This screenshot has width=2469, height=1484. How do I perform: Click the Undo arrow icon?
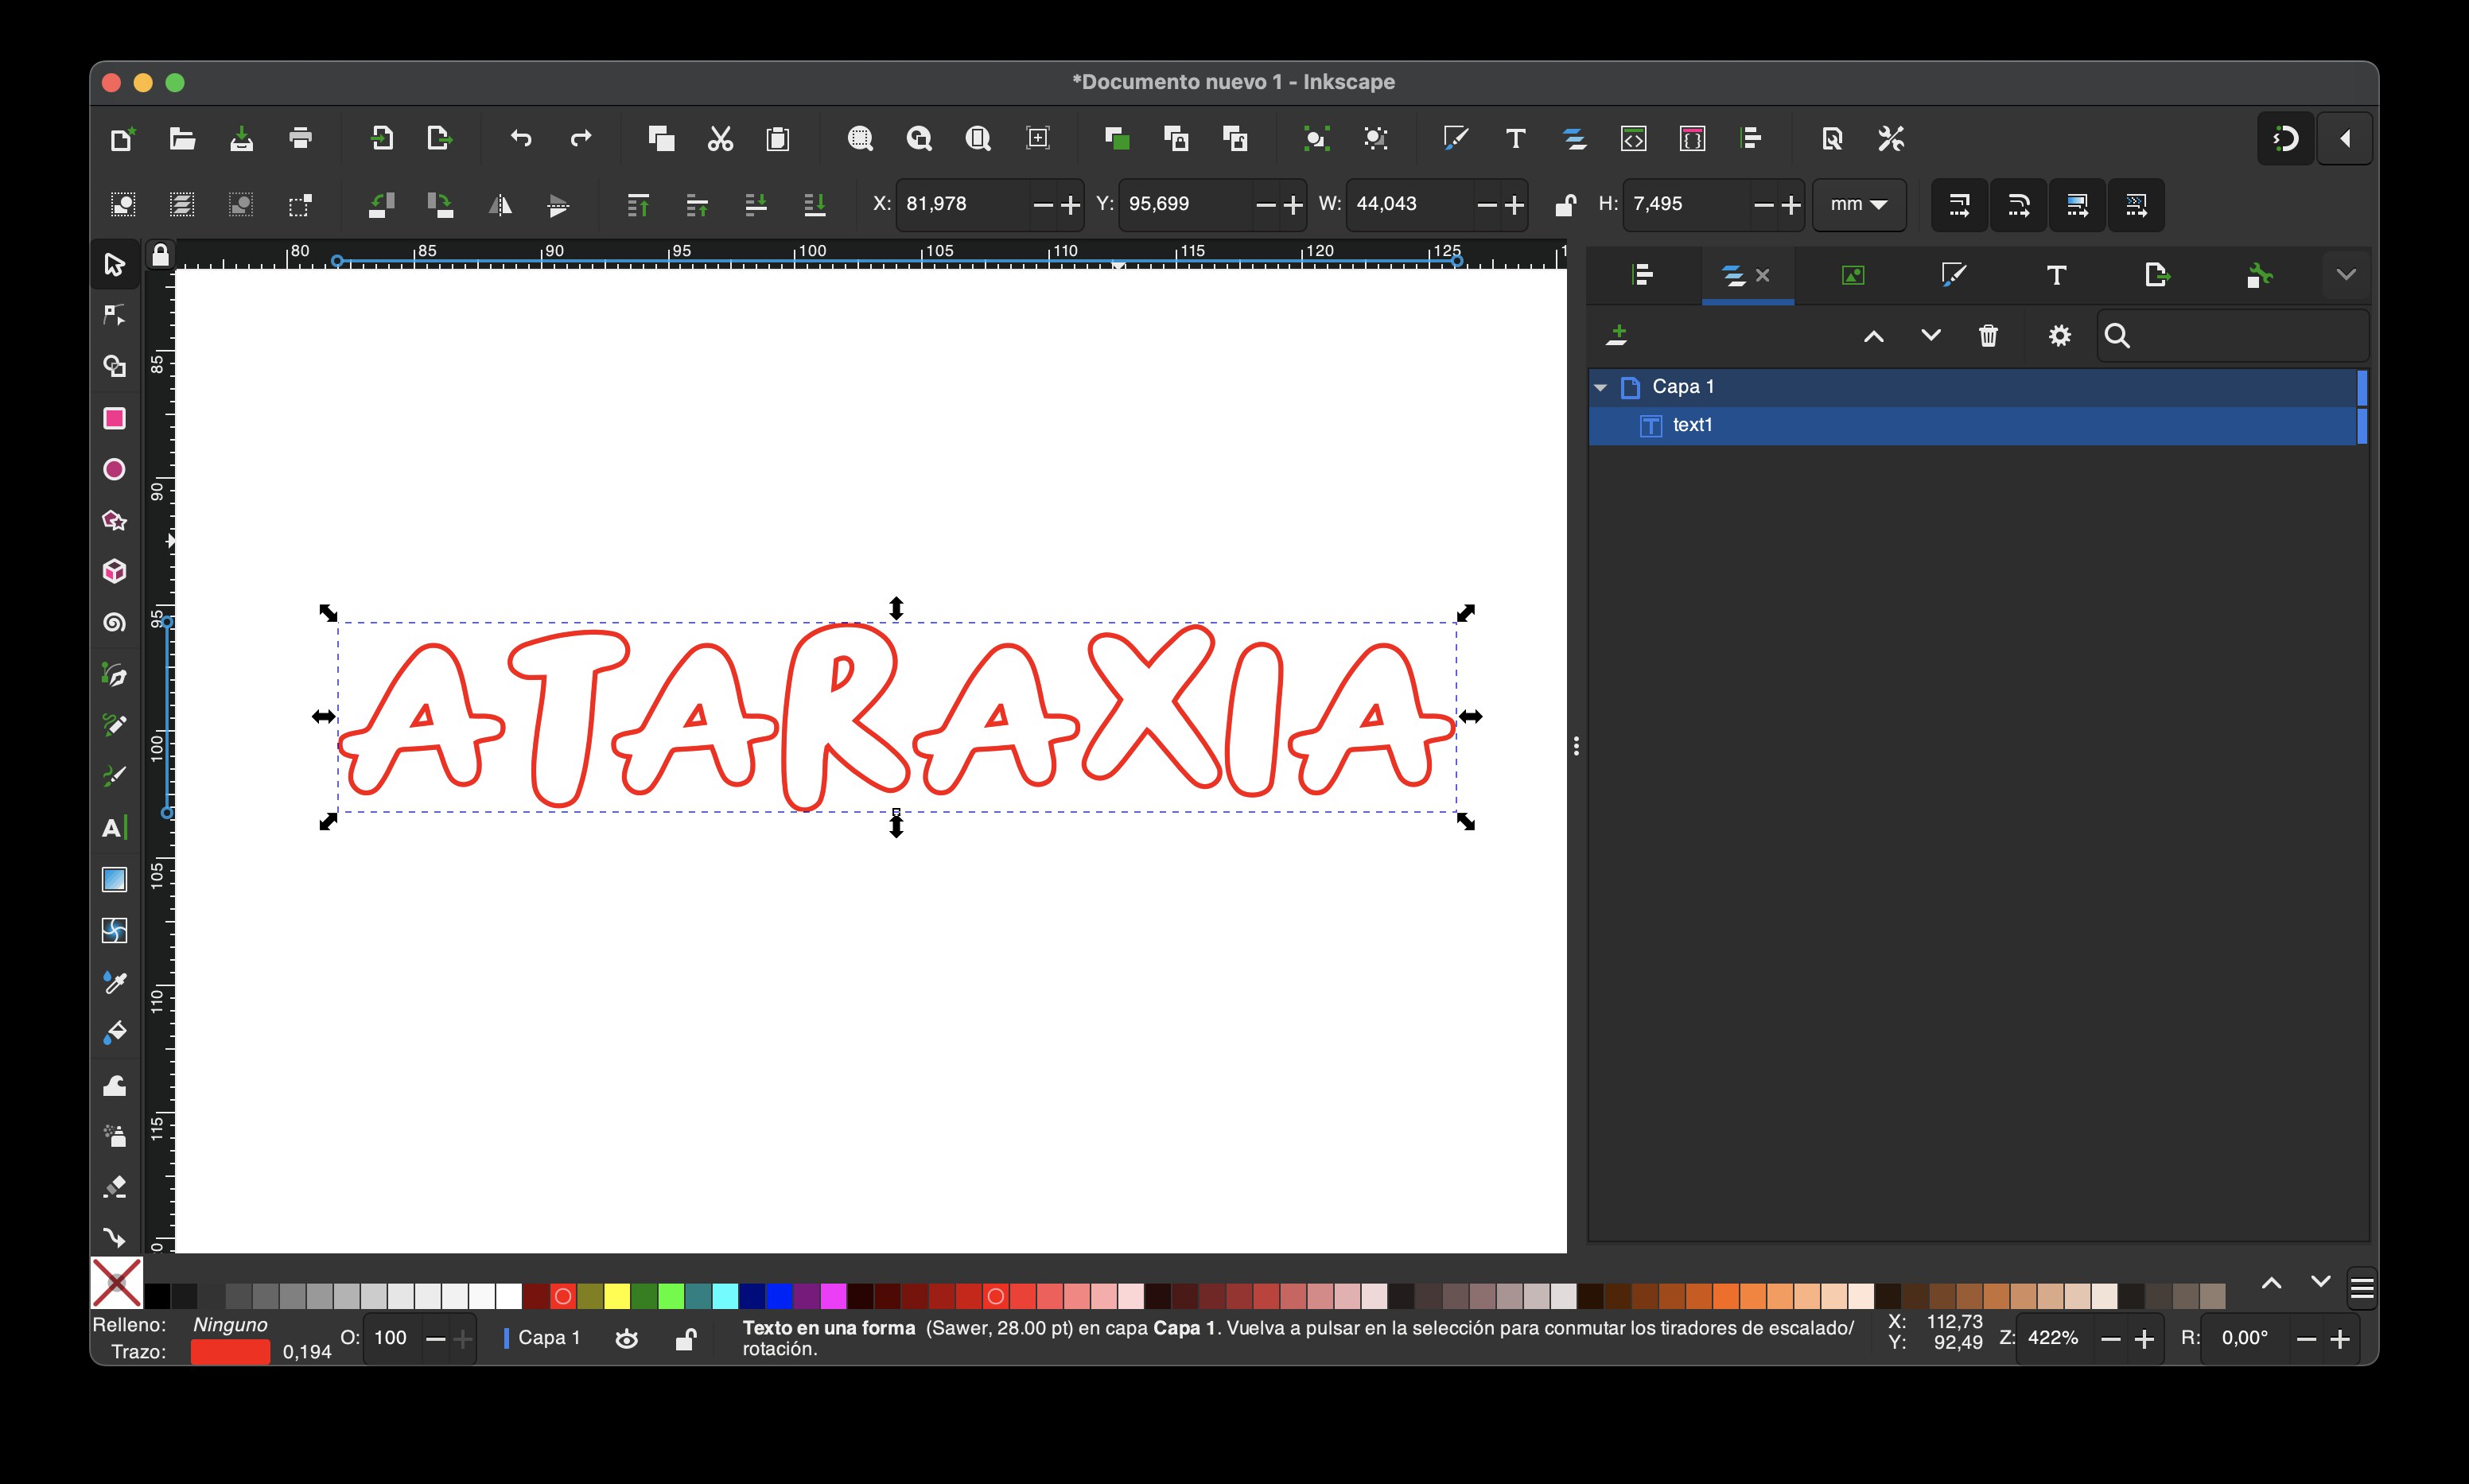click(x=521, y=138)
